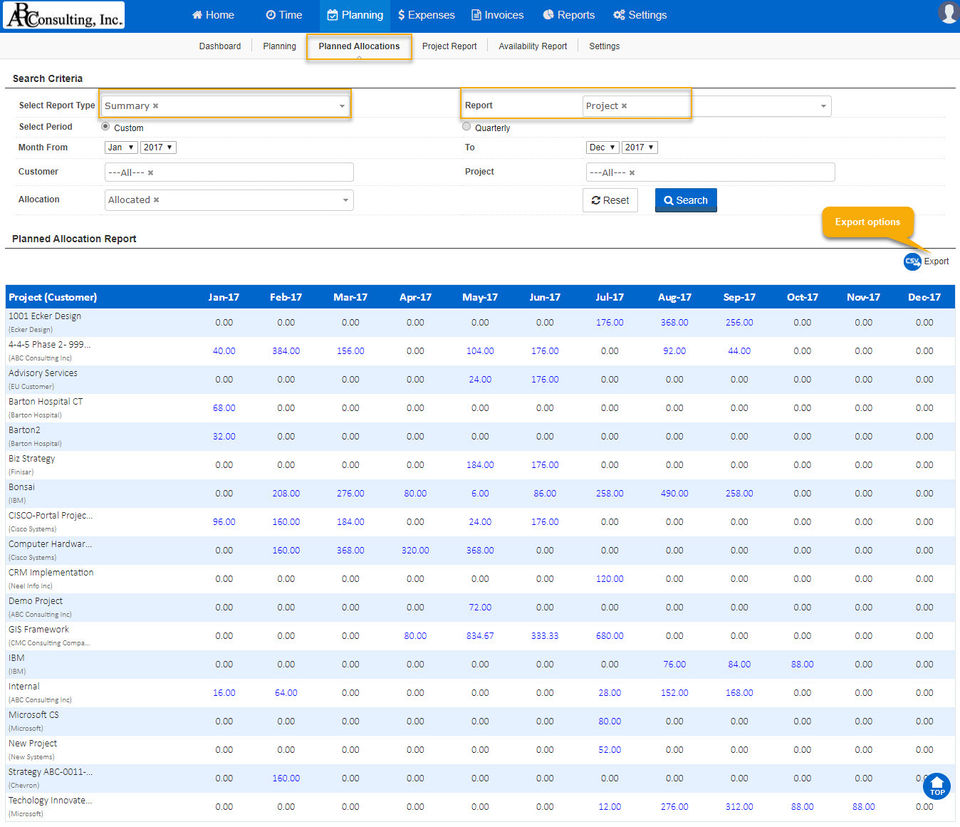Click the ABC Consulting logo

point(64,15)
